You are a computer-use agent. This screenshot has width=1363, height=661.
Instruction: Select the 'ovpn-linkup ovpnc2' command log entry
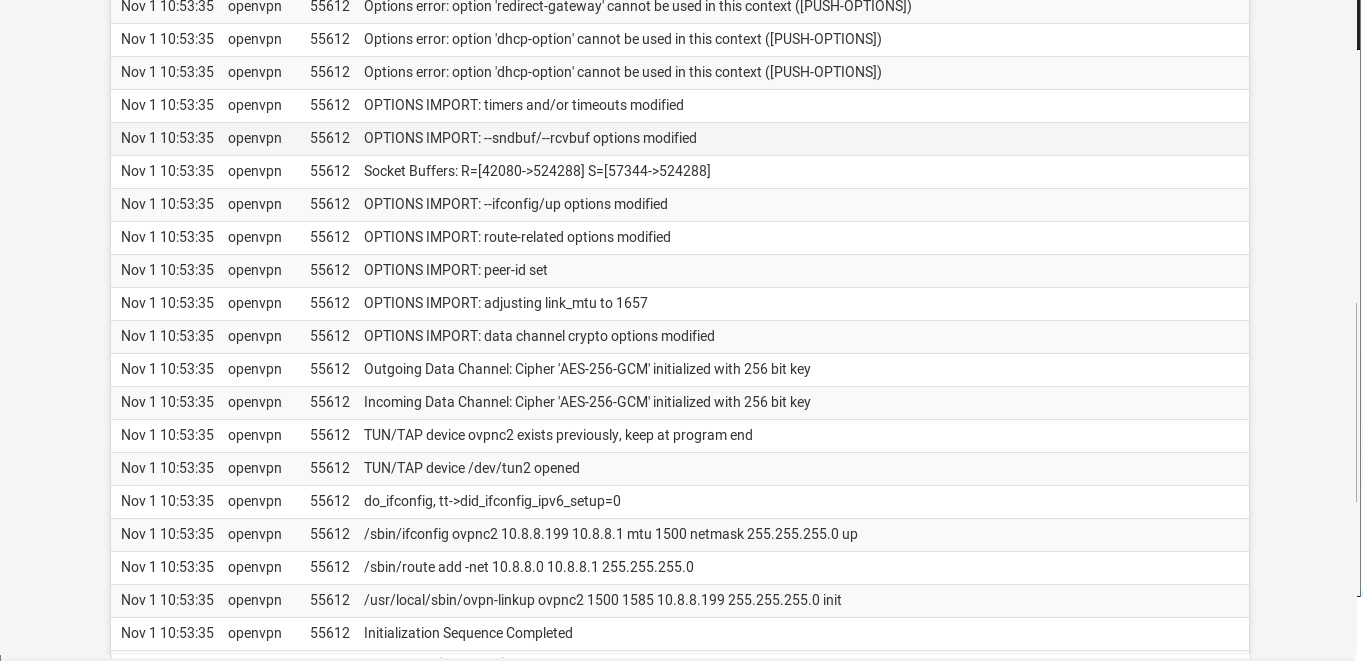click(602, 600)
